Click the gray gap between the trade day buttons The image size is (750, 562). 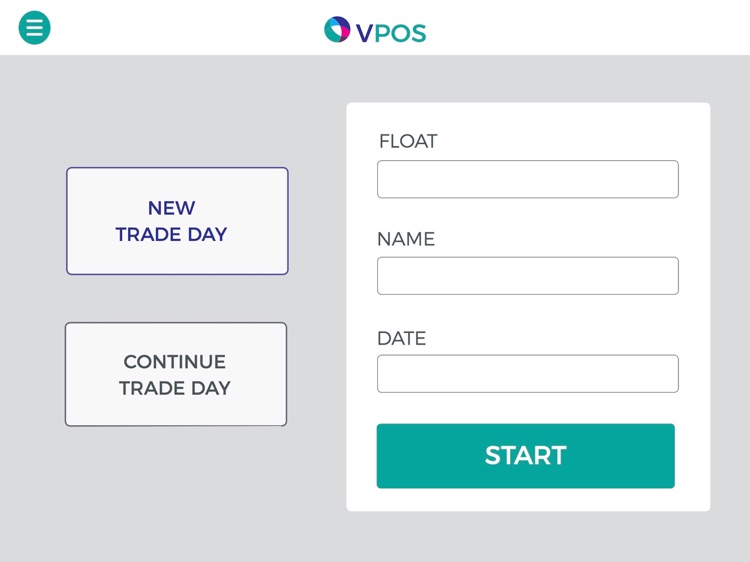point(176,298)
